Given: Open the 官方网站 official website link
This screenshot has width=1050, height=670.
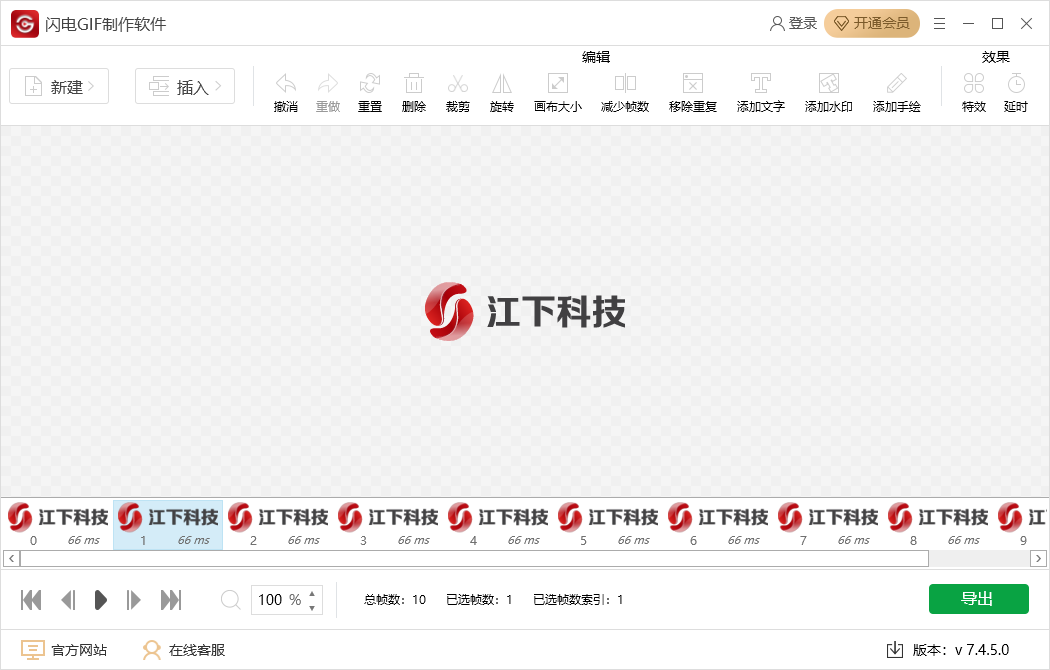Looking at the screenshot, I should tap(64, 650).
